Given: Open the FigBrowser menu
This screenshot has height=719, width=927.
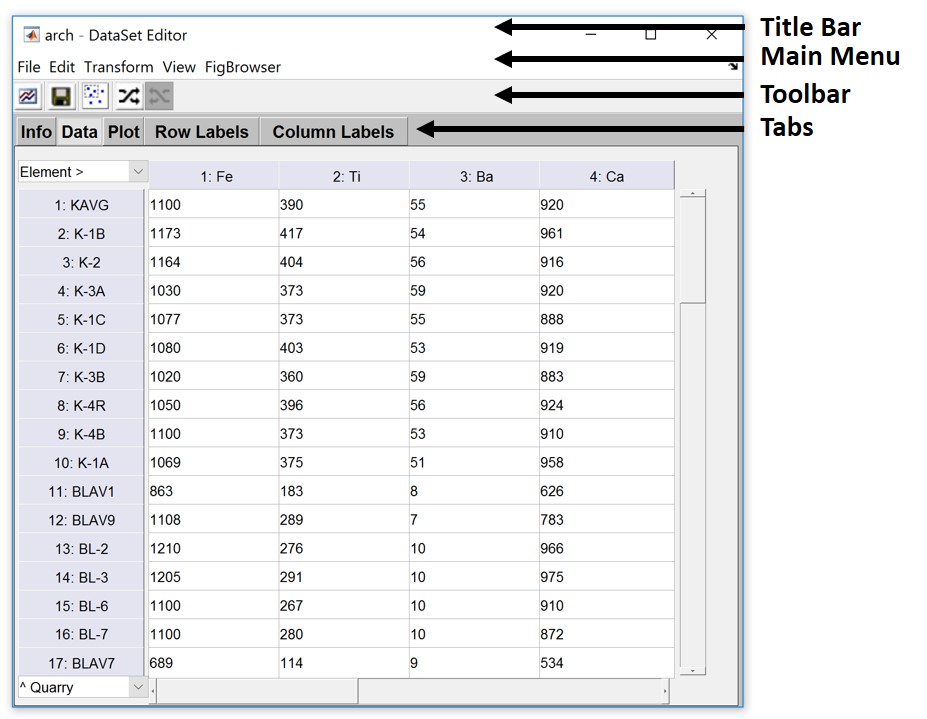Looking at the screenshot, I should 243,67.
